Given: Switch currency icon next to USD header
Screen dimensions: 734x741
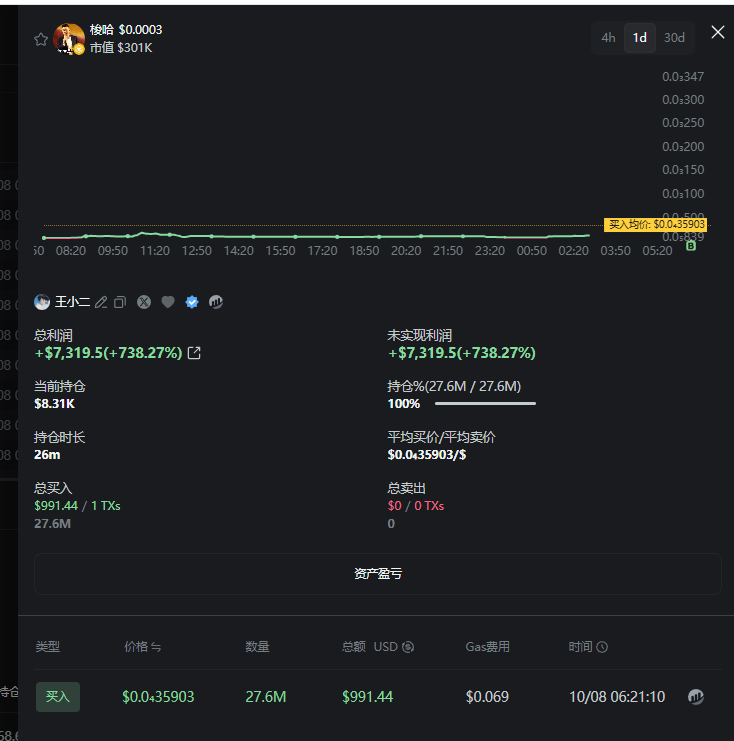Looking at the screenshot, I should pos(408,647).
